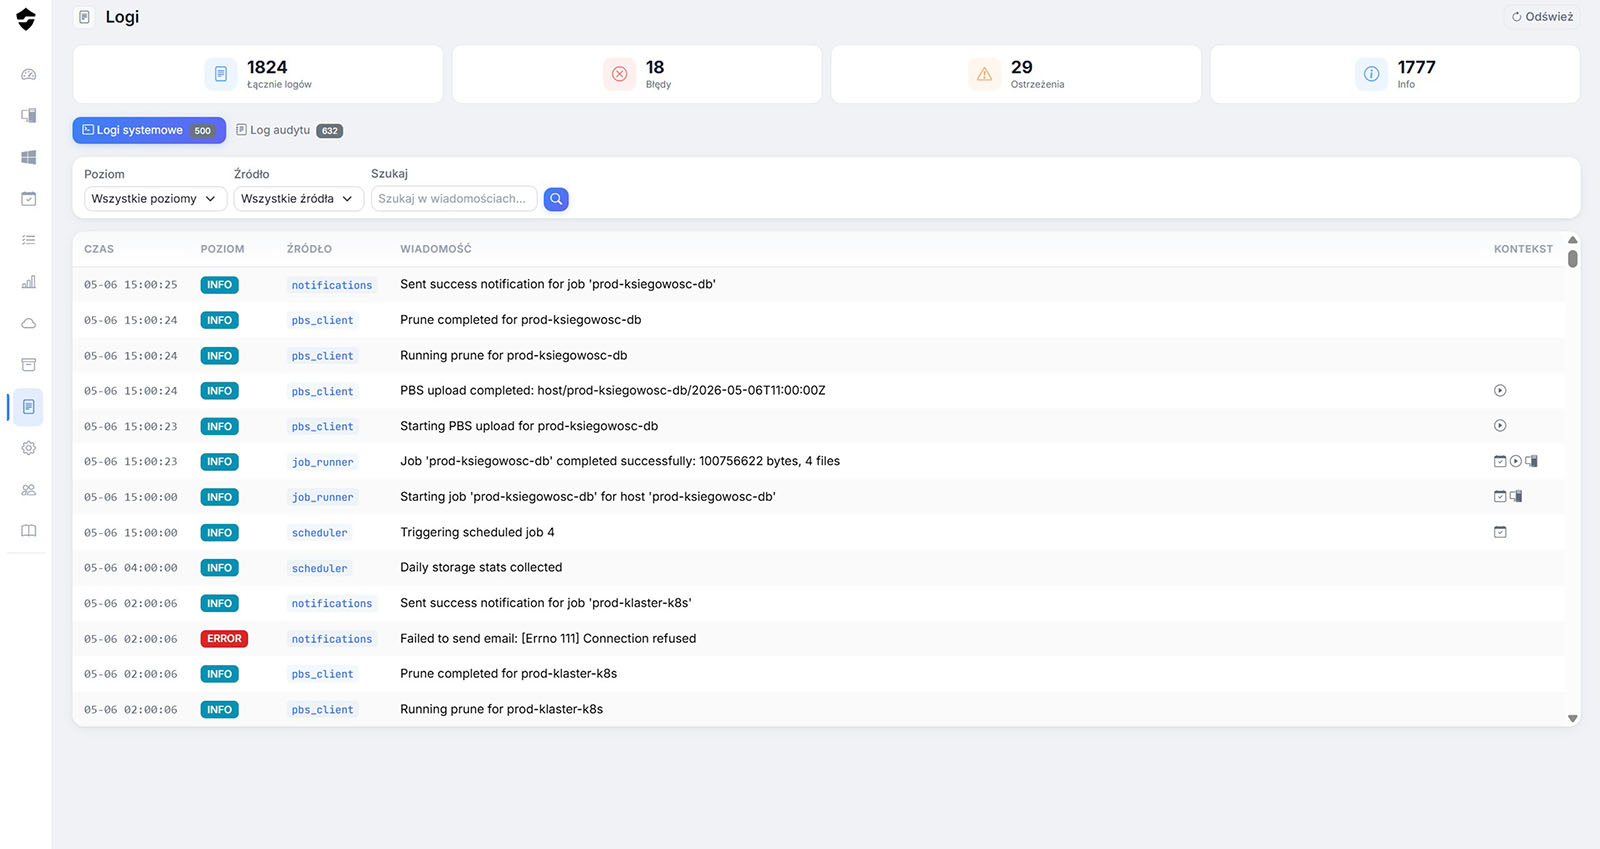
Task: Click the host context icon on the 'Starting job' row
Action: click(x=1516, y=497)
